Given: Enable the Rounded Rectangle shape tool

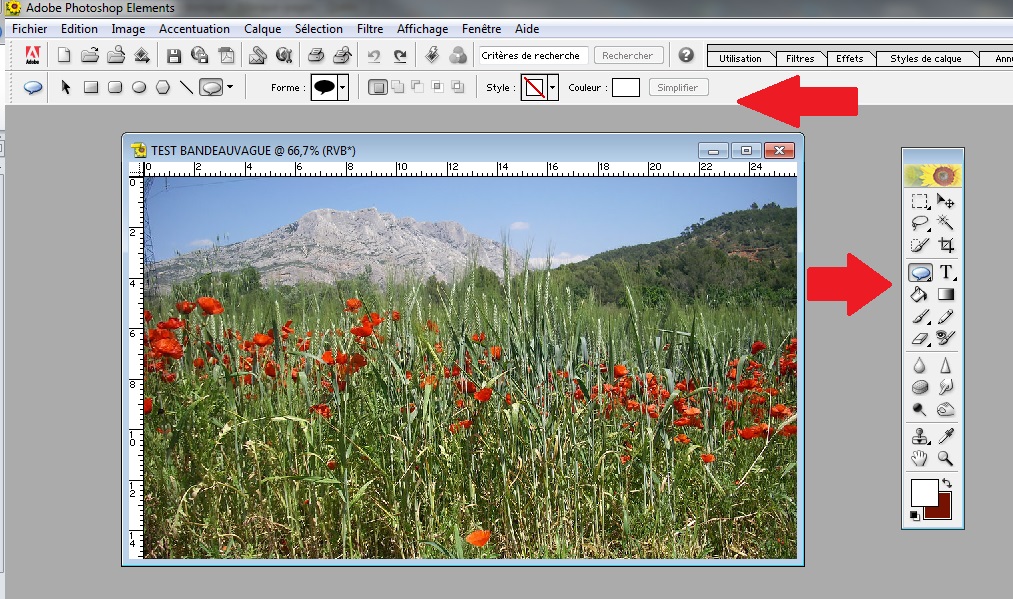Looking at the screenshot, I should 115,87.
